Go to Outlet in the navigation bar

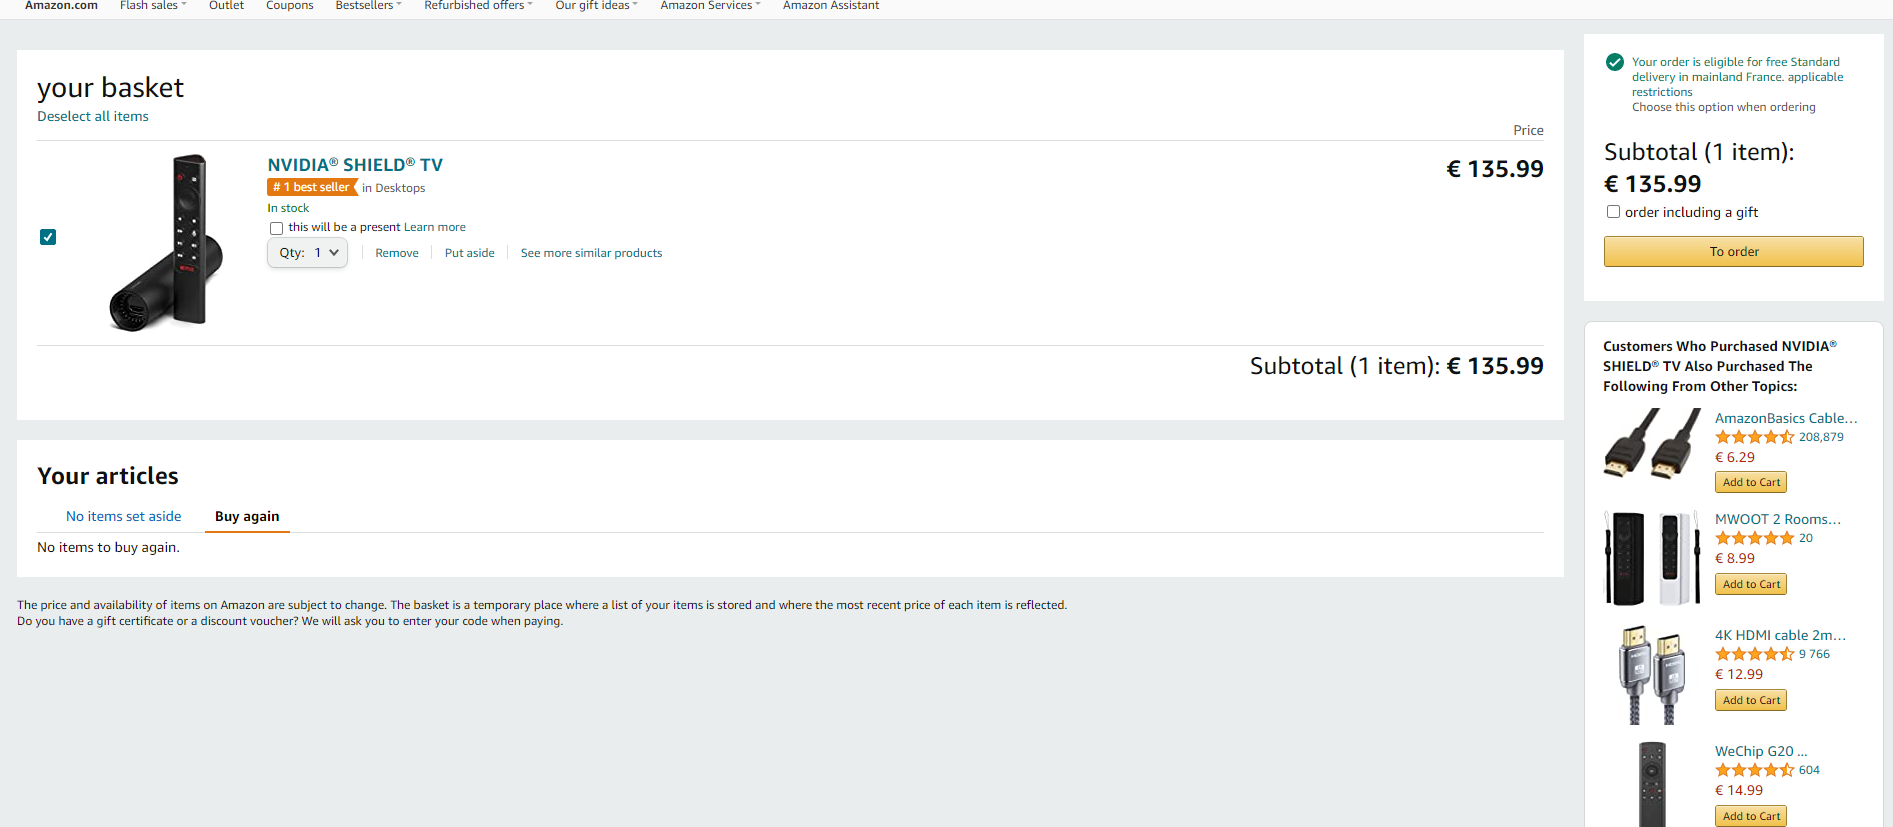click(x=226, y=6)
